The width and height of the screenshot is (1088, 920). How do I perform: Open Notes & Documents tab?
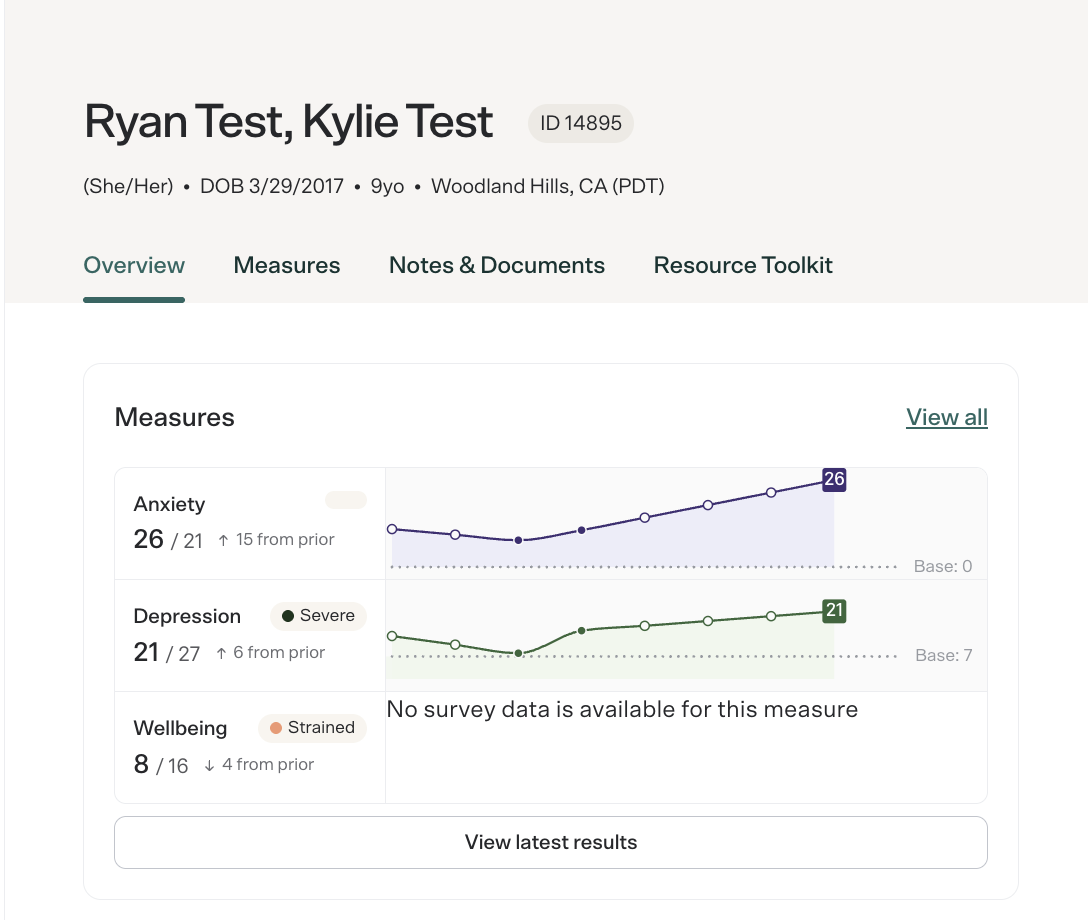pyautogui.click(x=497, y=265)
